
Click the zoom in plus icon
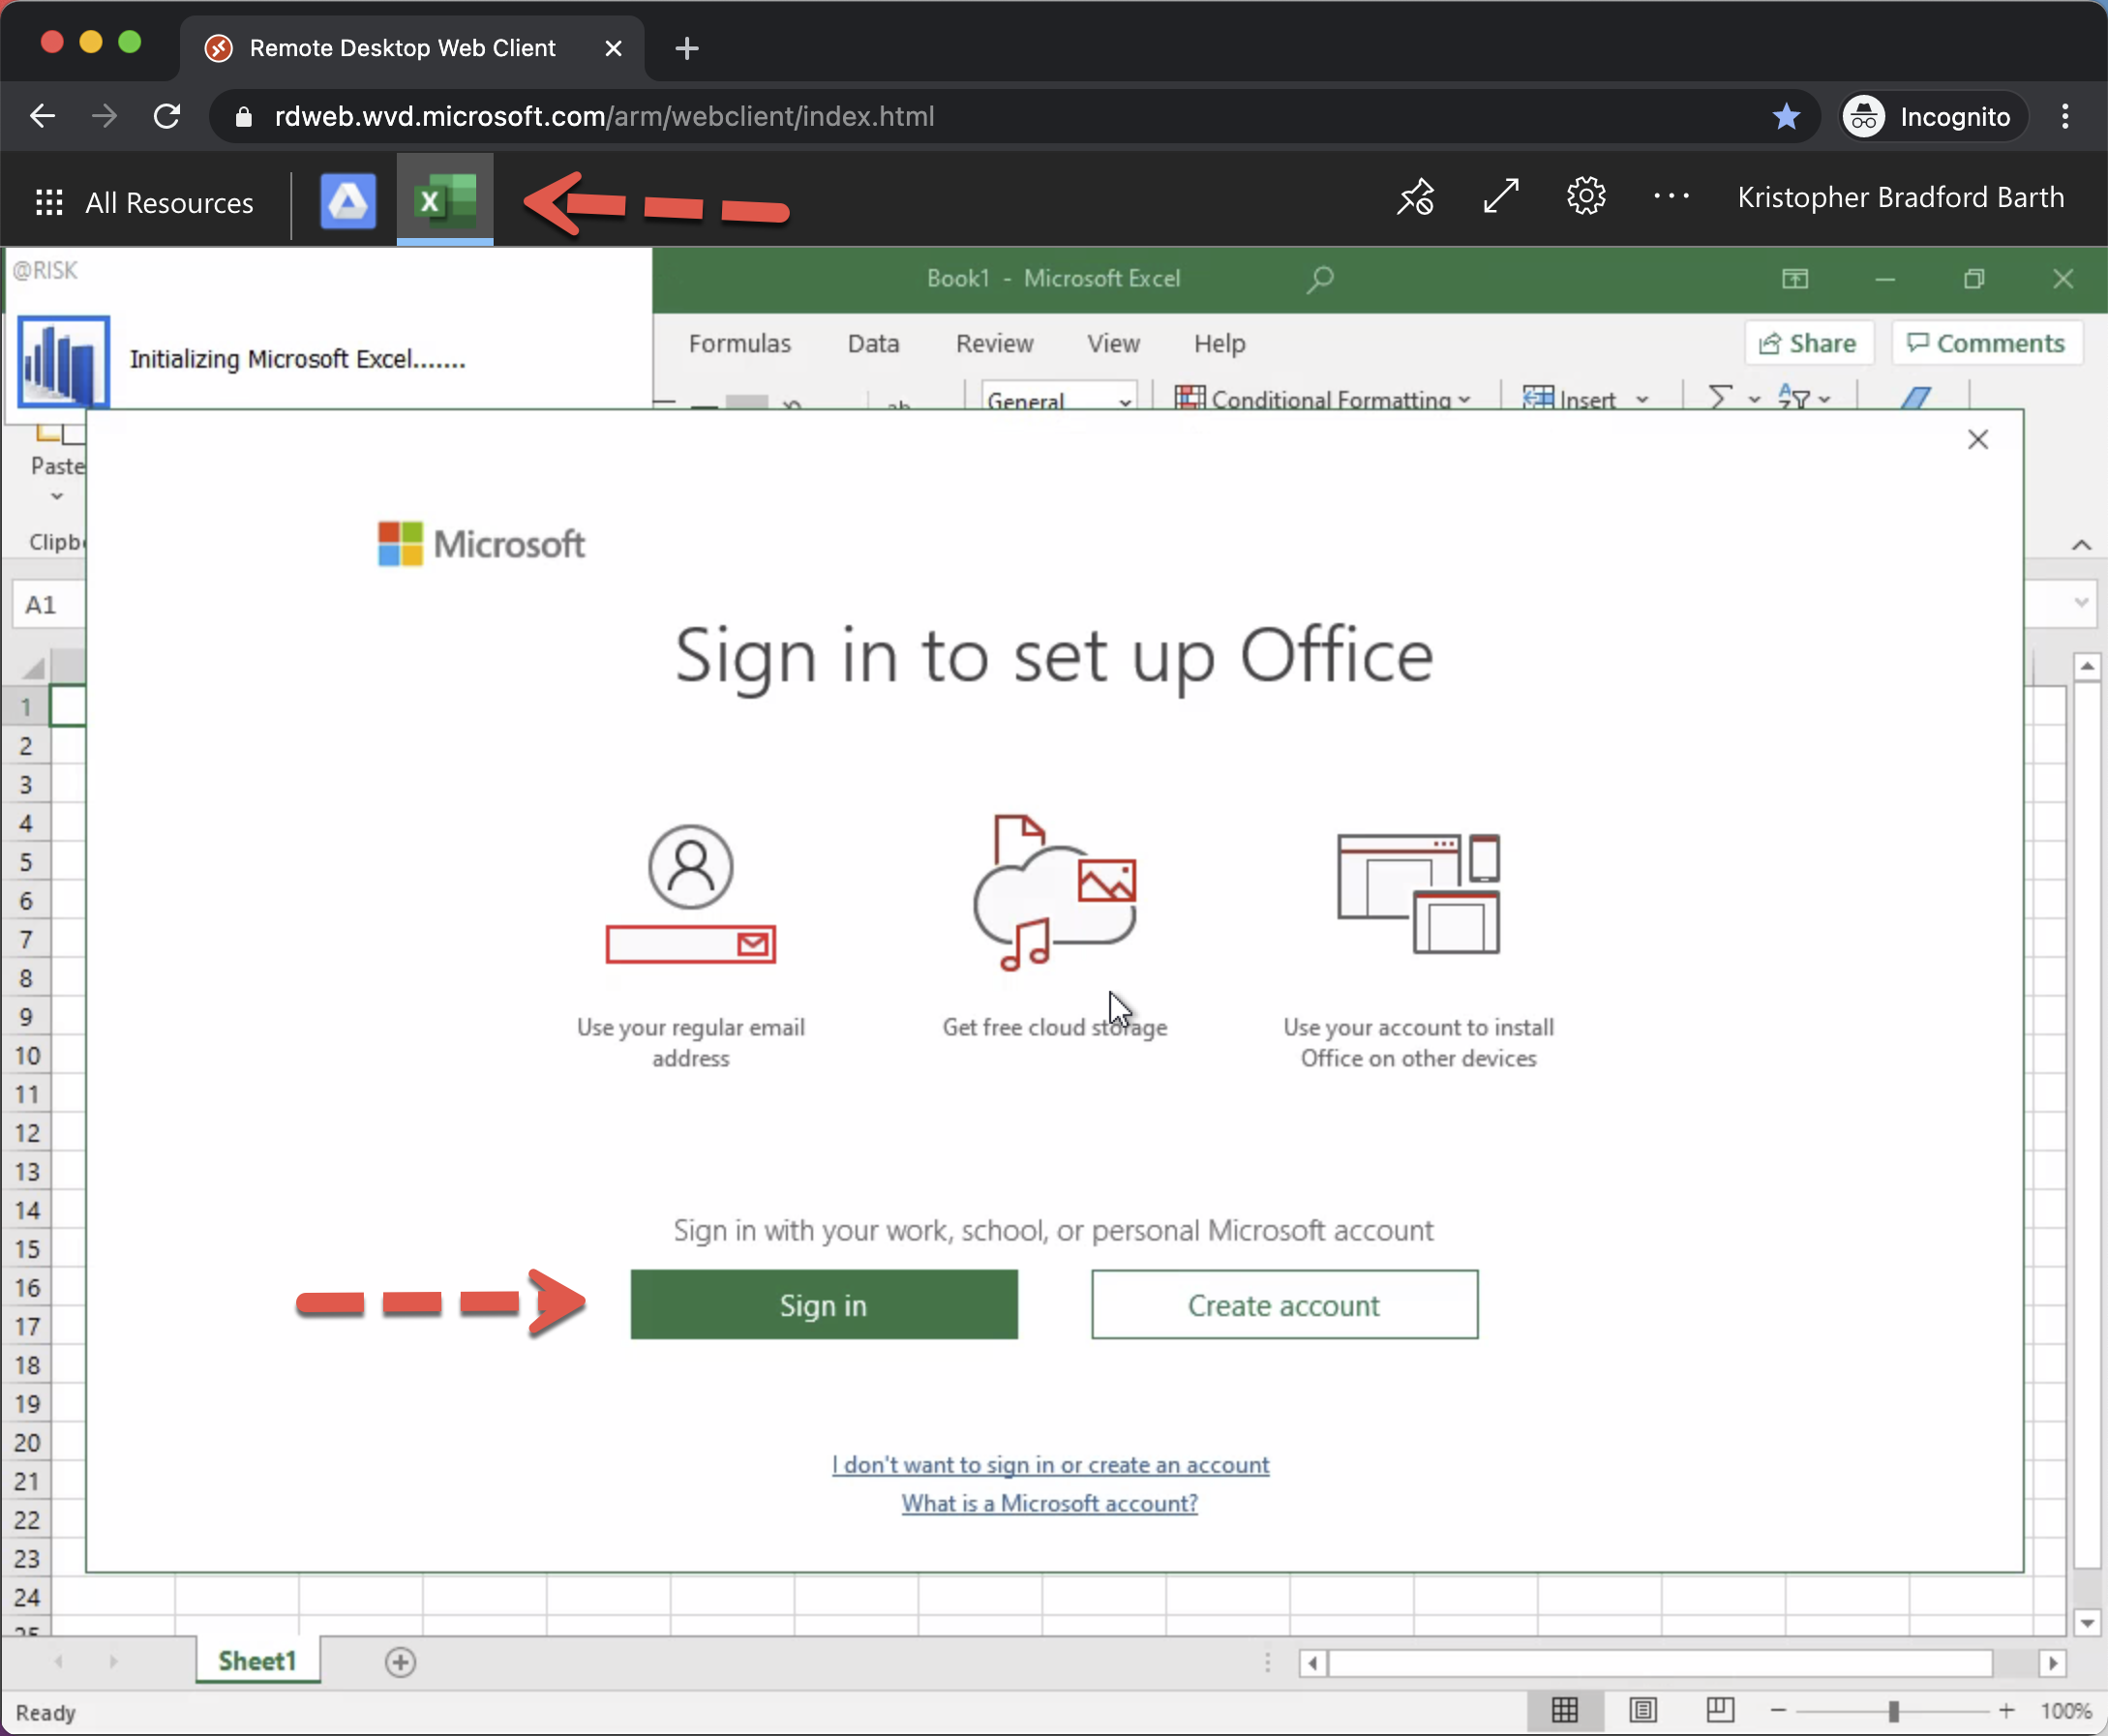[2006, 1711]
